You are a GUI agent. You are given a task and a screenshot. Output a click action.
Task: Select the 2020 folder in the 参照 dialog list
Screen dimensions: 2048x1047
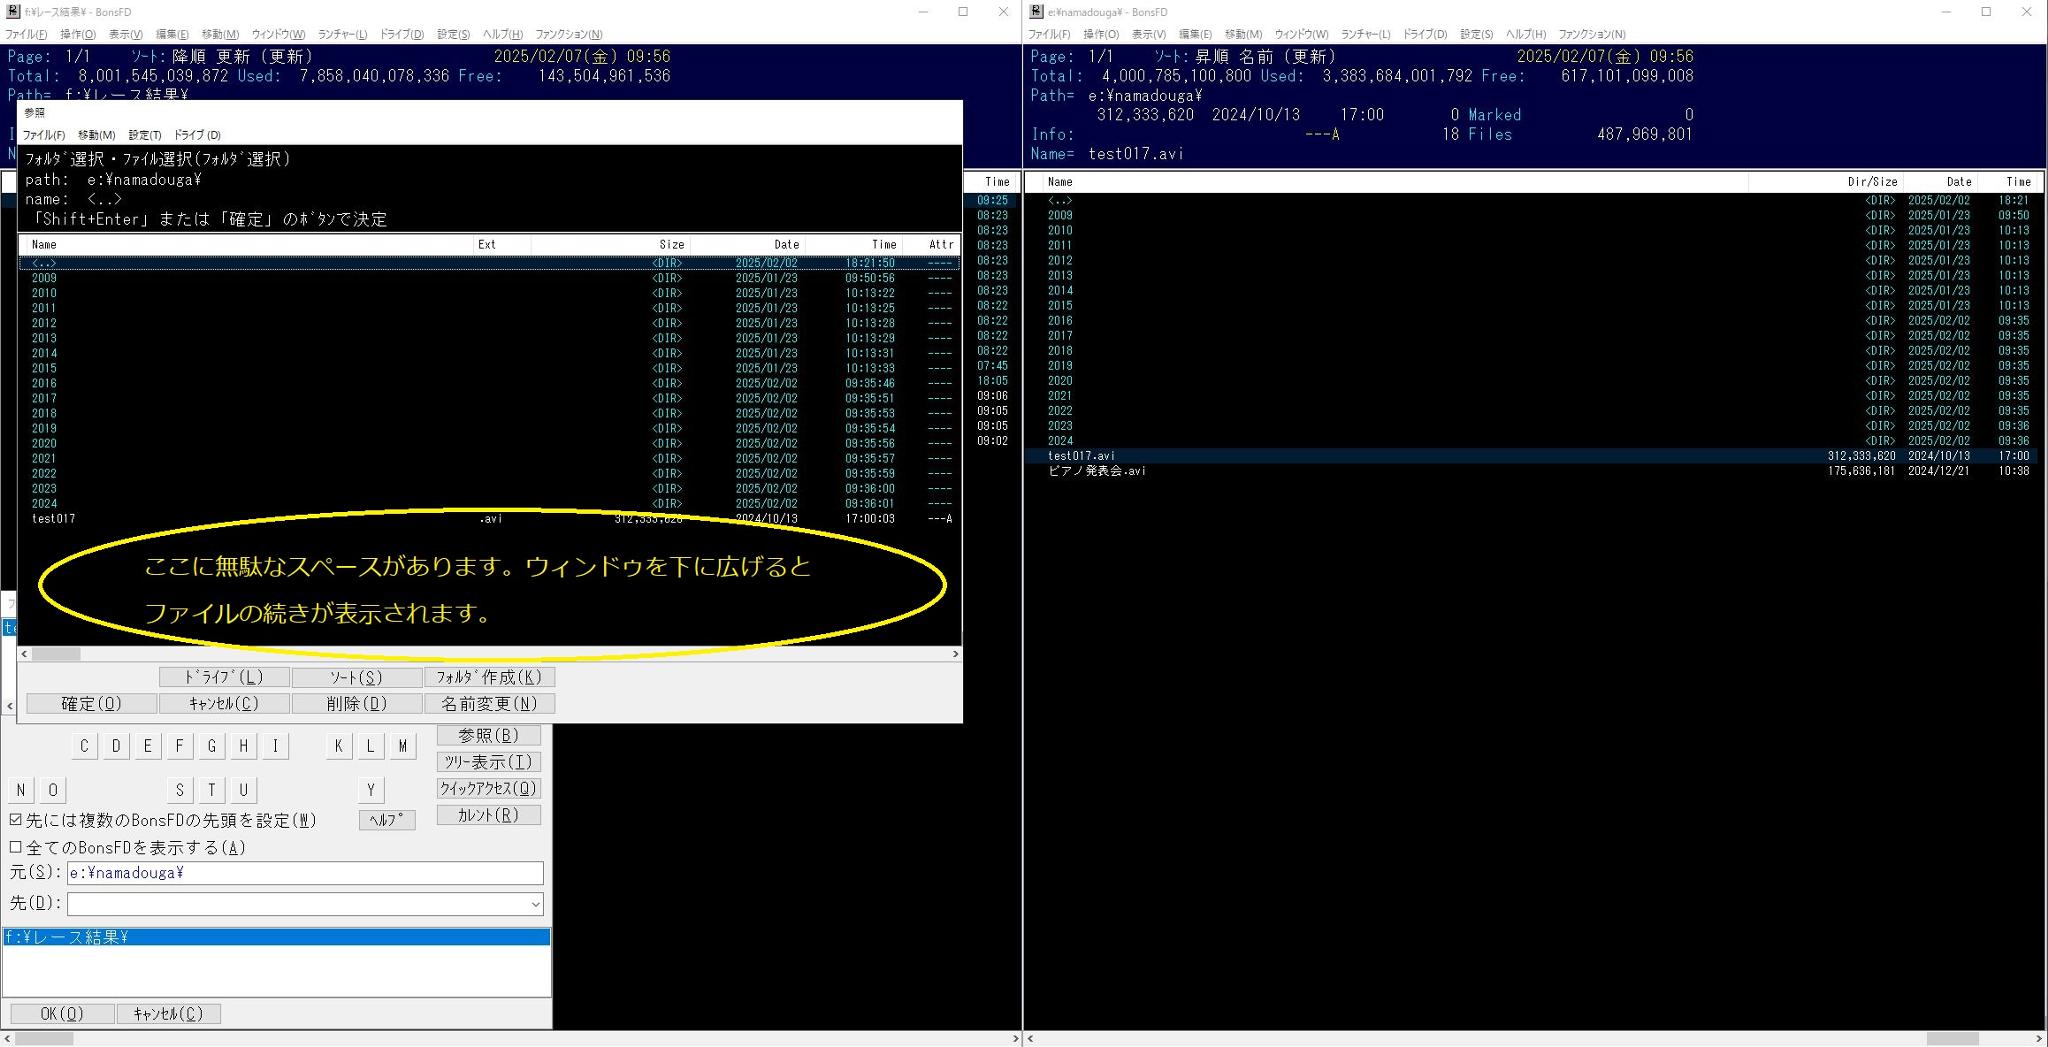pyautogui.click(x=44, y=444)
